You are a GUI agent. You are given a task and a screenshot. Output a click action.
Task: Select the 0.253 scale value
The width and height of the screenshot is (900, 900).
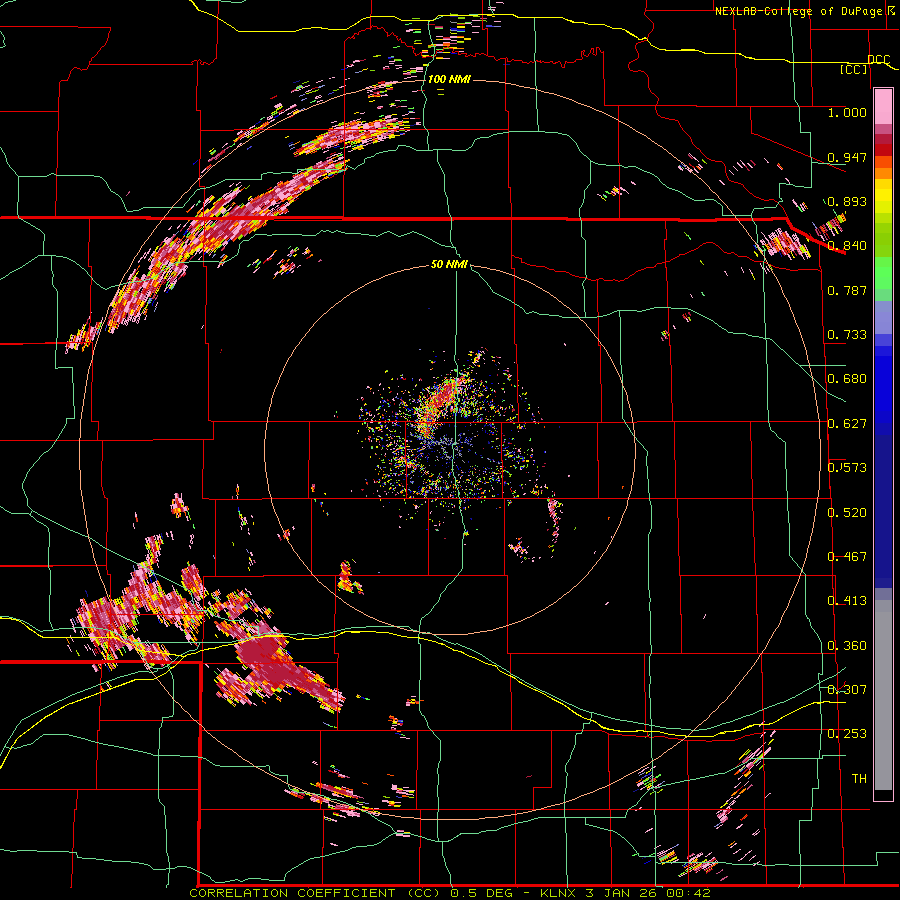(847, 734)
